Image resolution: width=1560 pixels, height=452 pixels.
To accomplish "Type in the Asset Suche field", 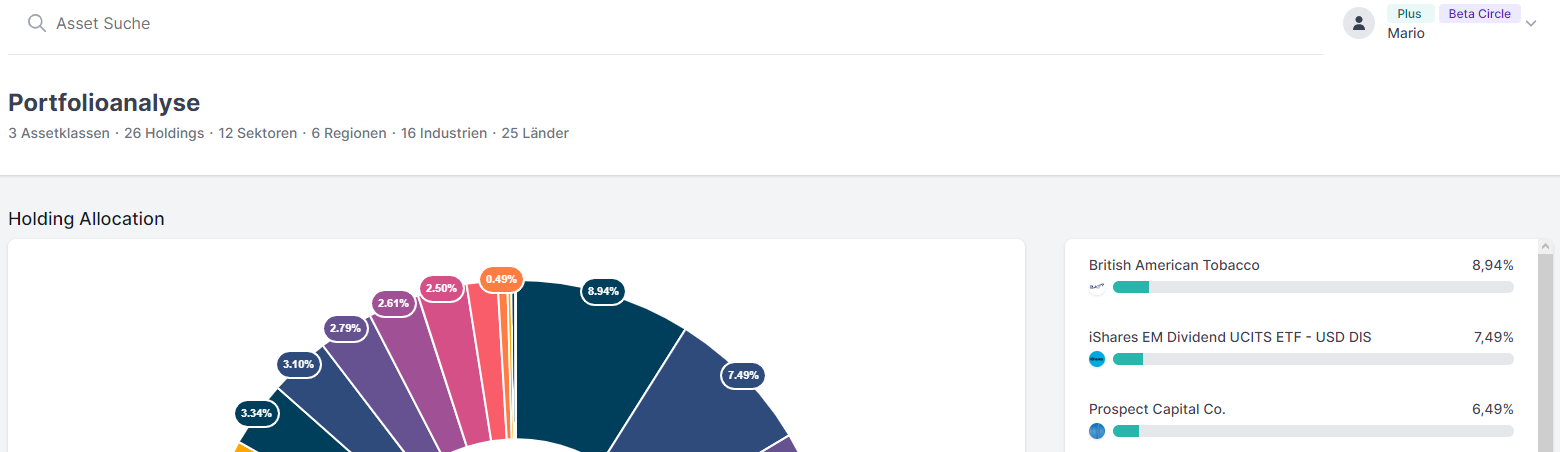I will (x=400, y=23).
